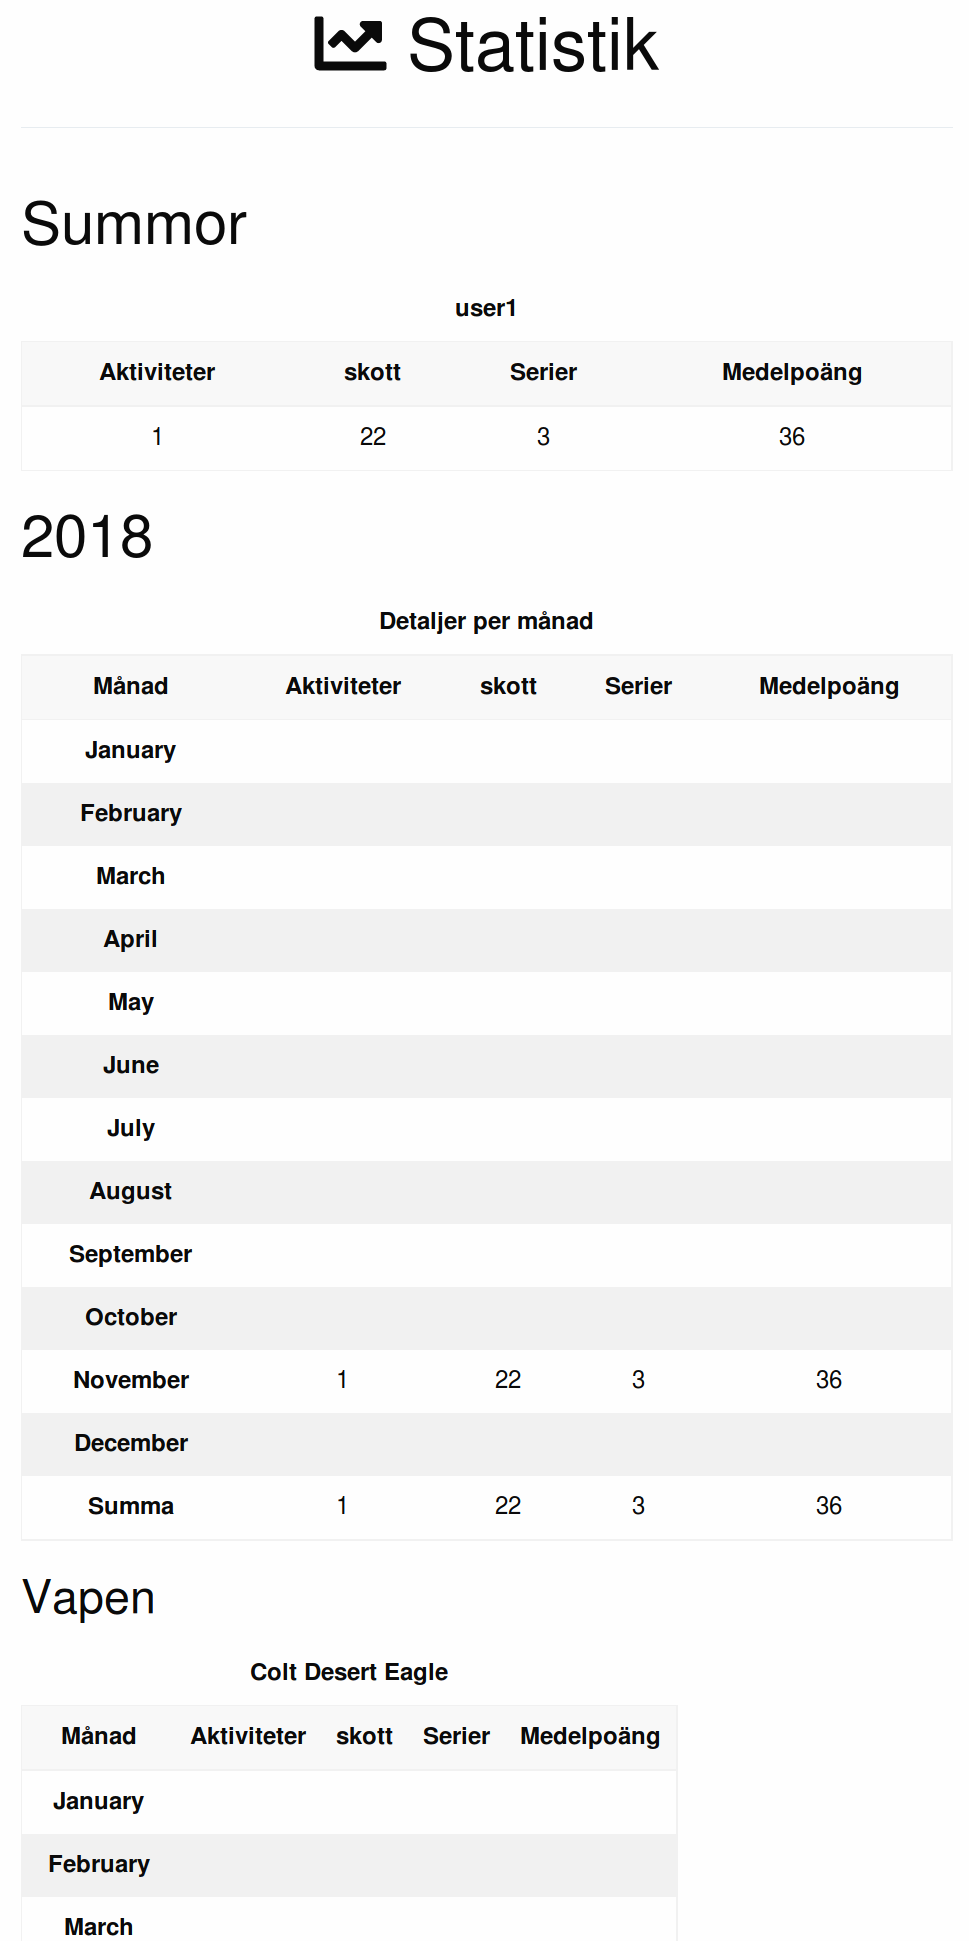Viewport: 969px width, 1941px height.
Task: Click the chart icon beside Statistik
Action: pos(349,45)
